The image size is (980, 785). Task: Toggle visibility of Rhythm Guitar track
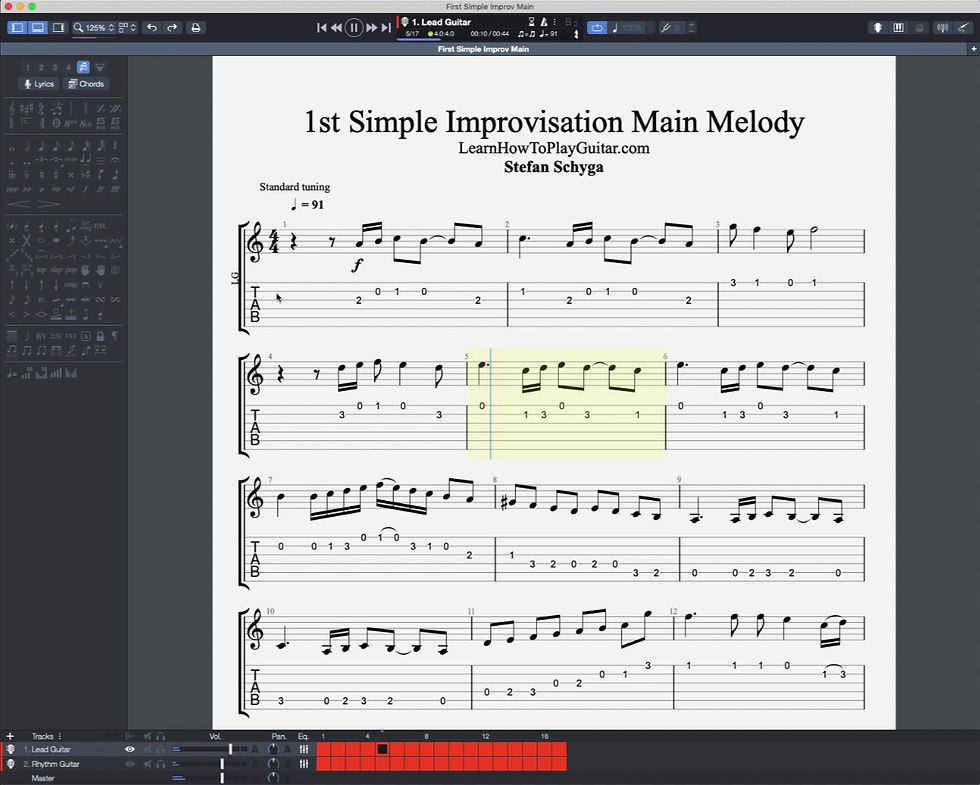[x=130, y=764]
